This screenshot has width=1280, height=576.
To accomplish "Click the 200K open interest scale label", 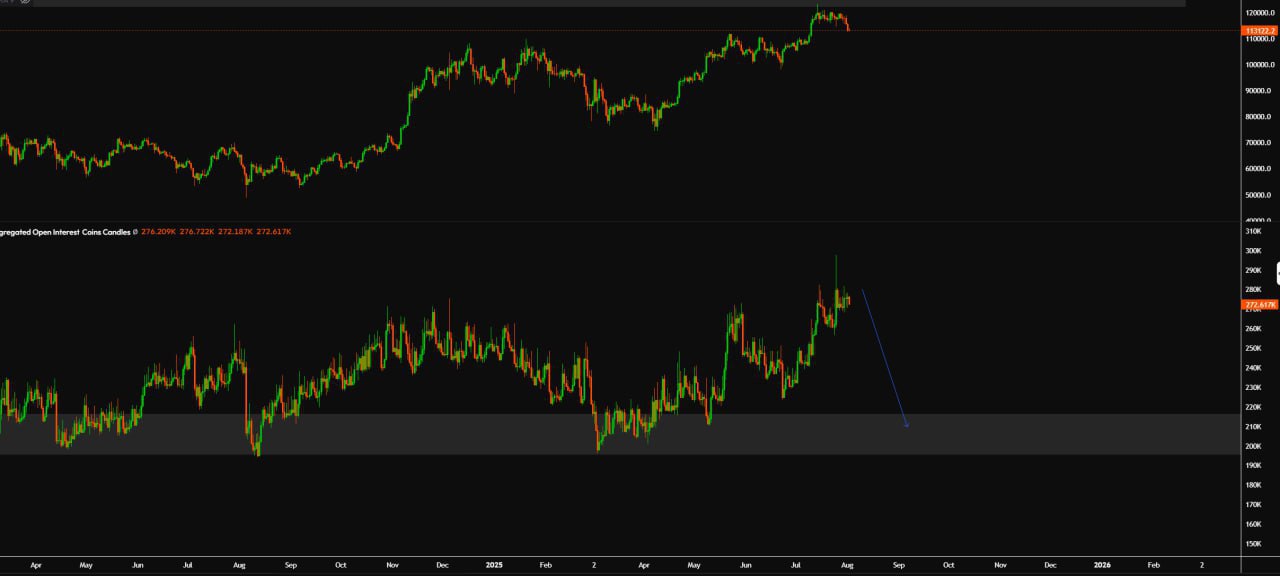I will 1253,446.
